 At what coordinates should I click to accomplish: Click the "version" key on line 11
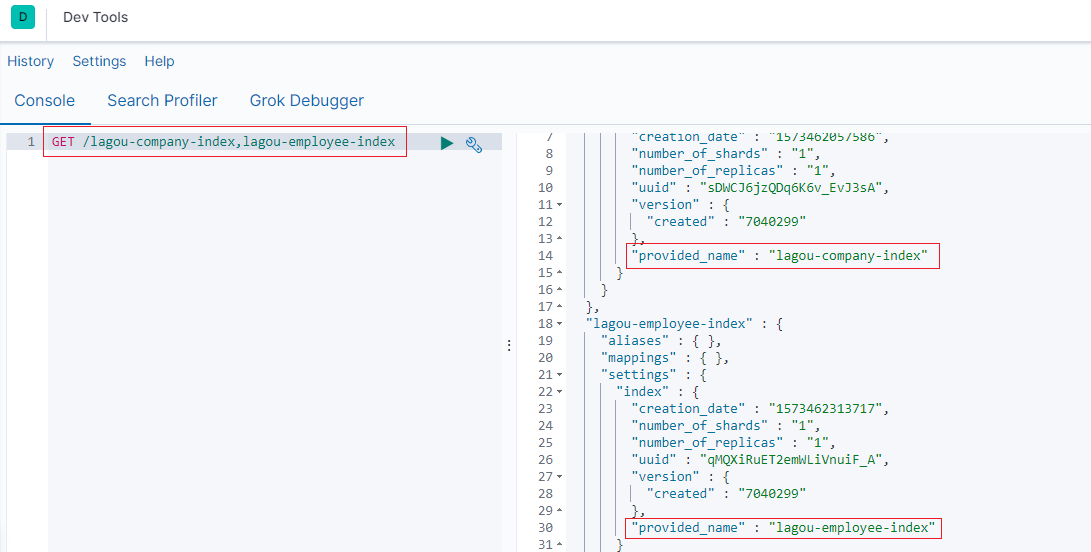point(665,205)
